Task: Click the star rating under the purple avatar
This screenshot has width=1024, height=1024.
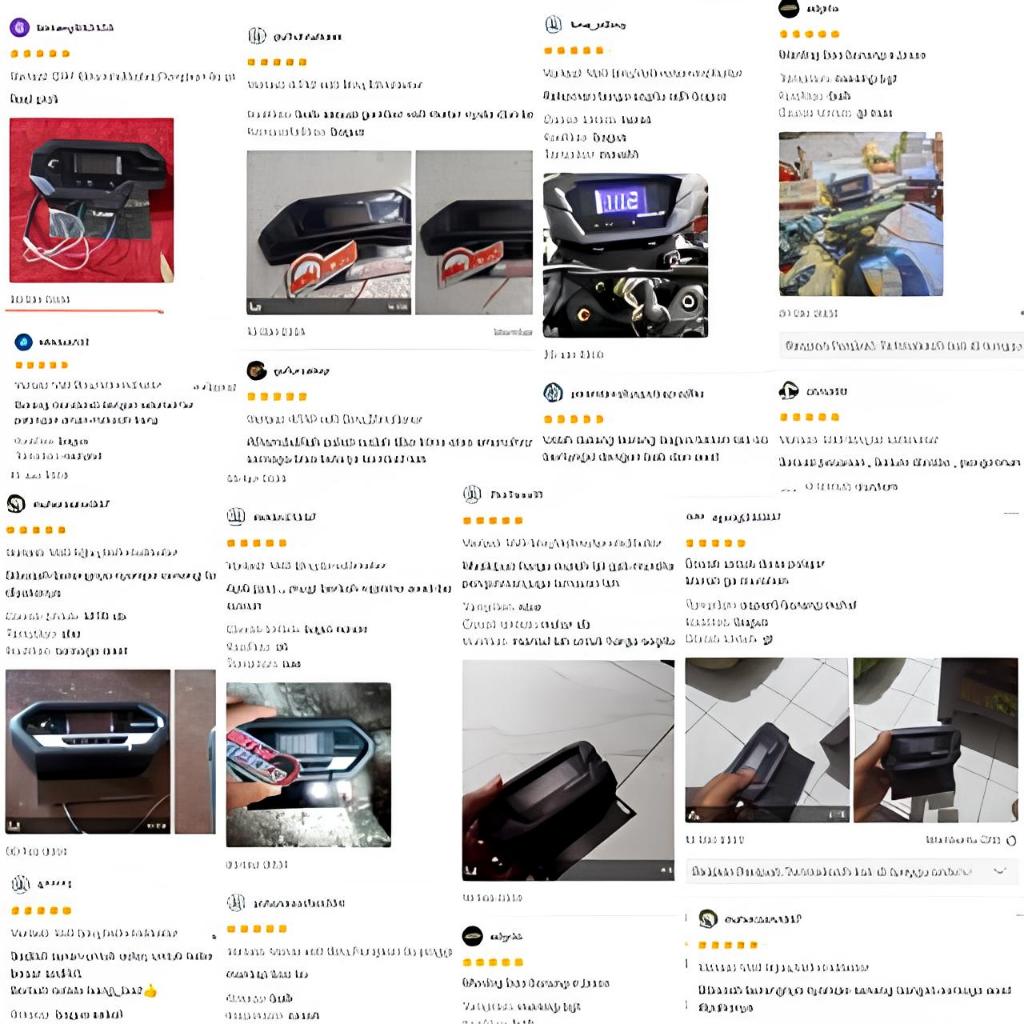Action: (x=40, y=54)
